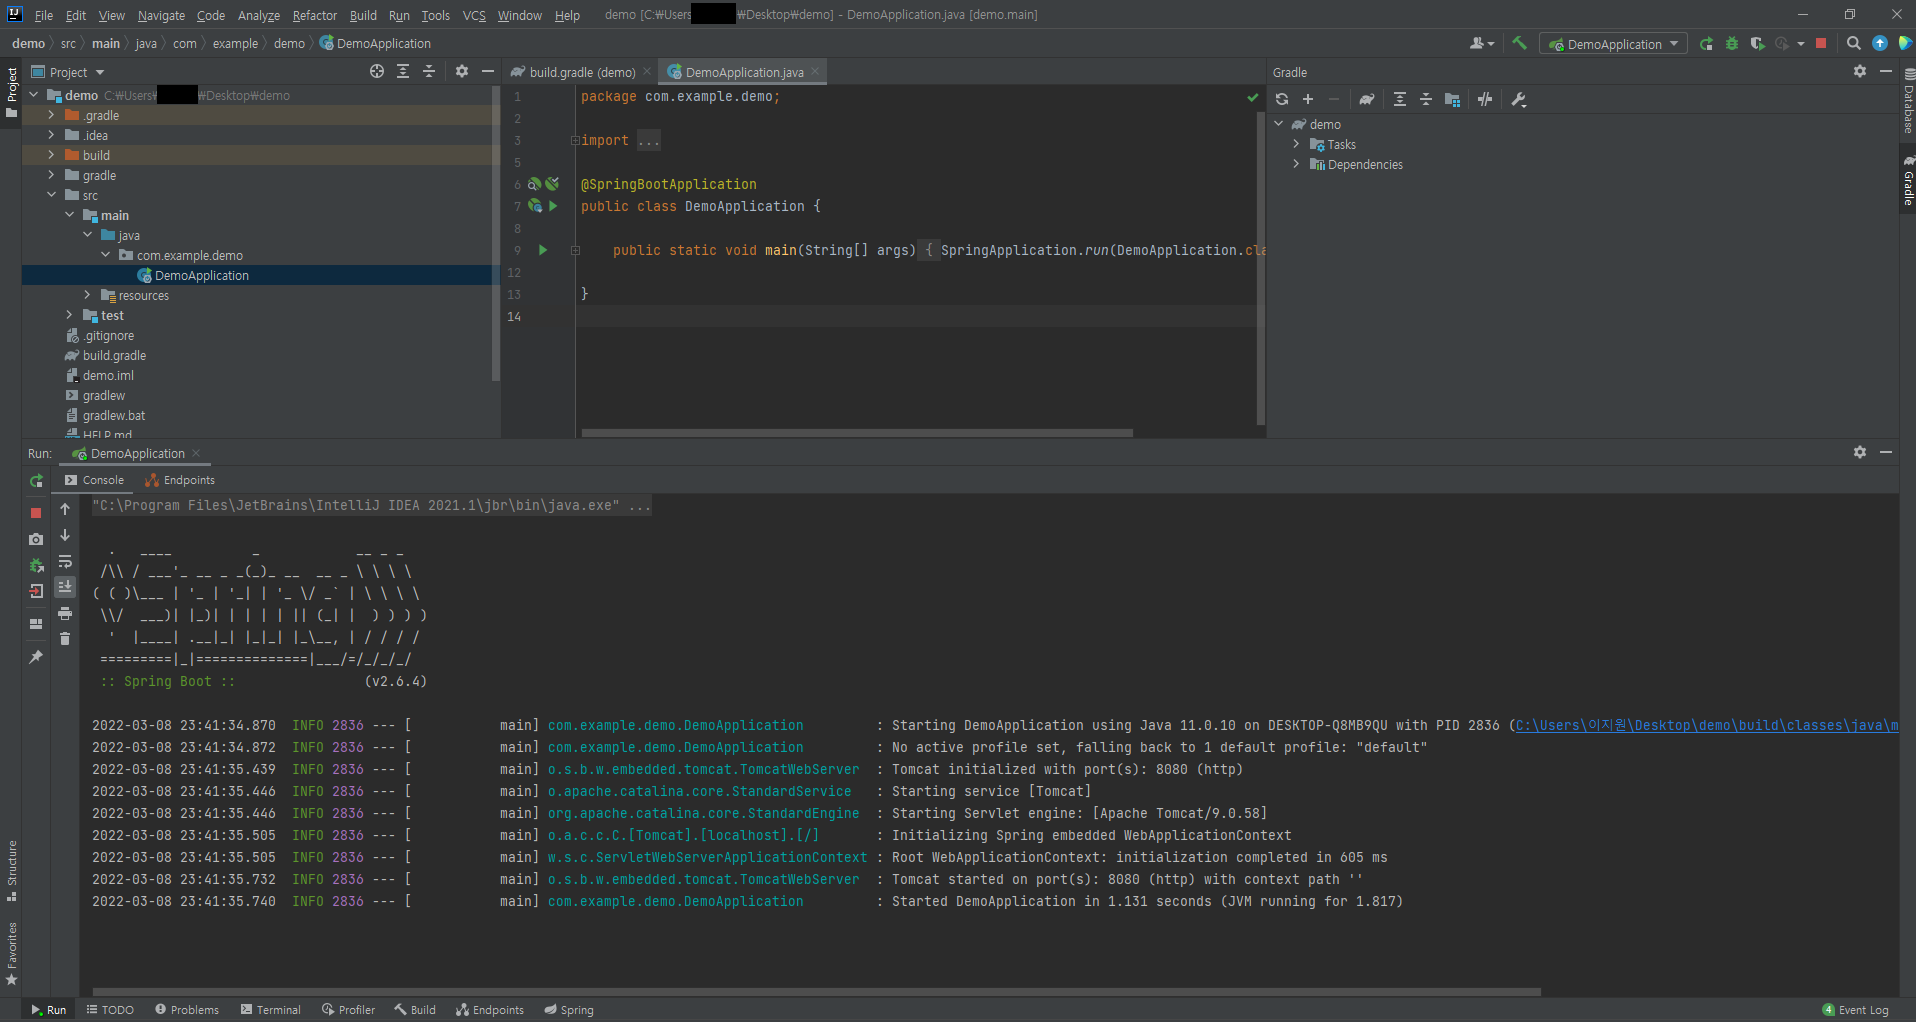The height and width of the screenshot is (1022, 1916).
Task: Open the Event Log
Action: click(1856, 1010)
